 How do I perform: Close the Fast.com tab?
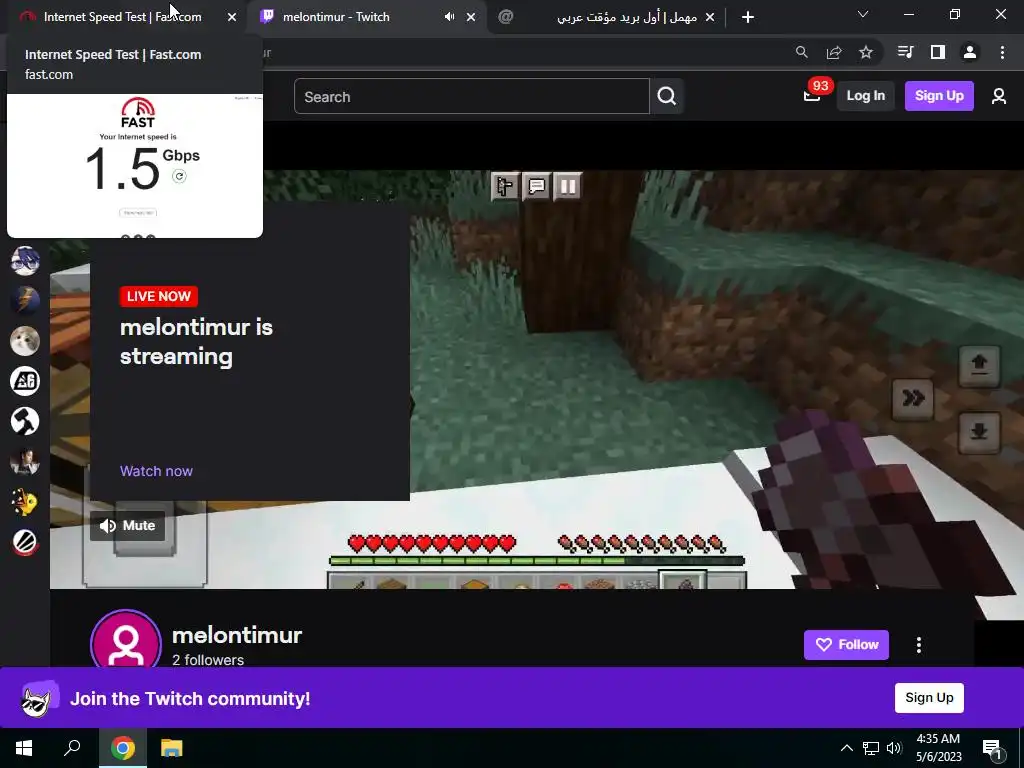(x=232, y=18)
